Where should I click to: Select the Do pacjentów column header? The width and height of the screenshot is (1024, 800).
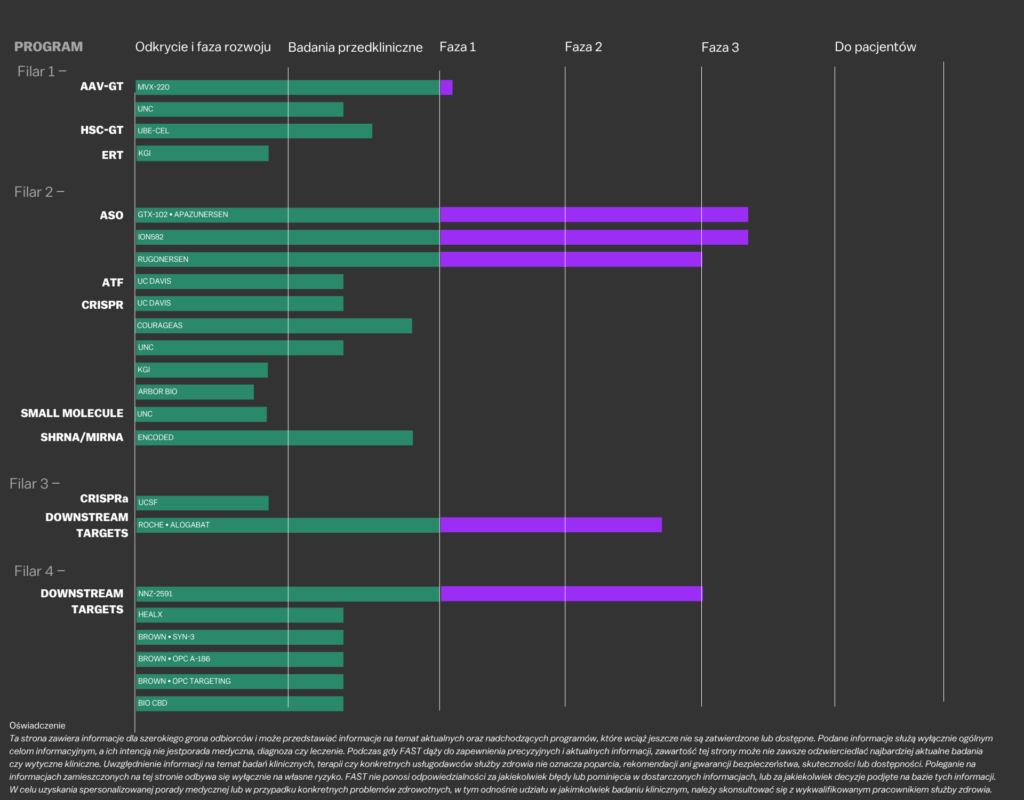(875, 47)
